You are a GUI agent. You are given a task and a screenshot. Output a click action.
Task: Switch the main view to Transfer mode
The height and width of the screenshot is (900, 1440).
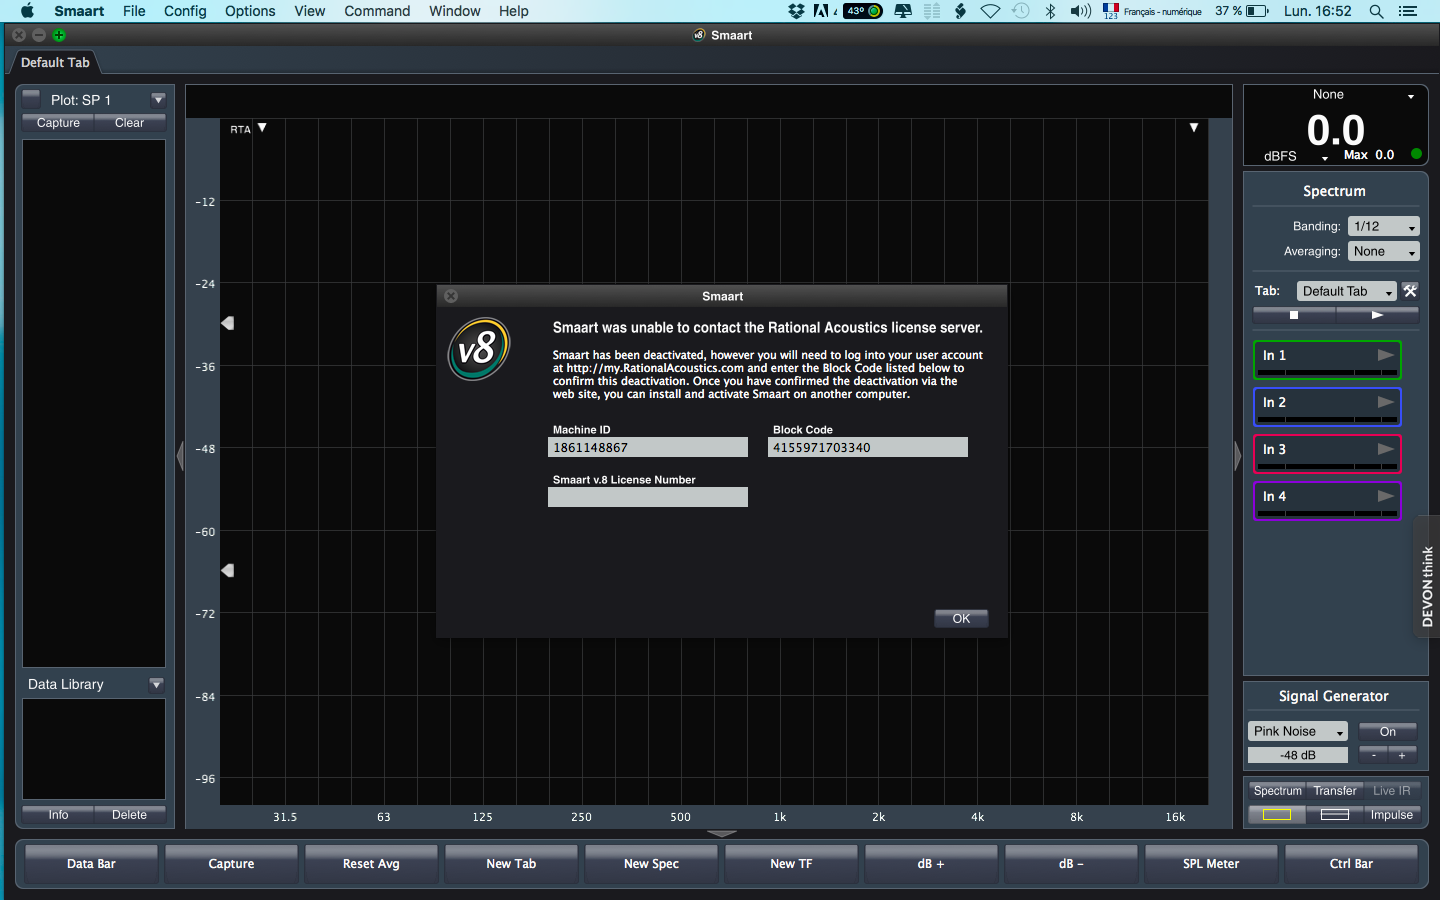coord(1334,790)
